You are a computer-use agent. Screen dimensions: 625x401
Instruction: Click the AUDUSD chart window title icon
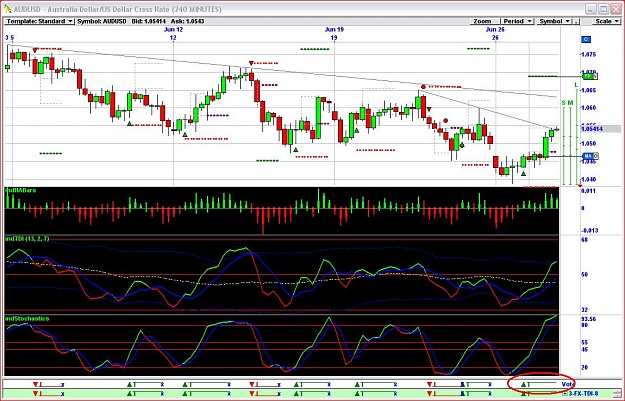tap(7, 8)
